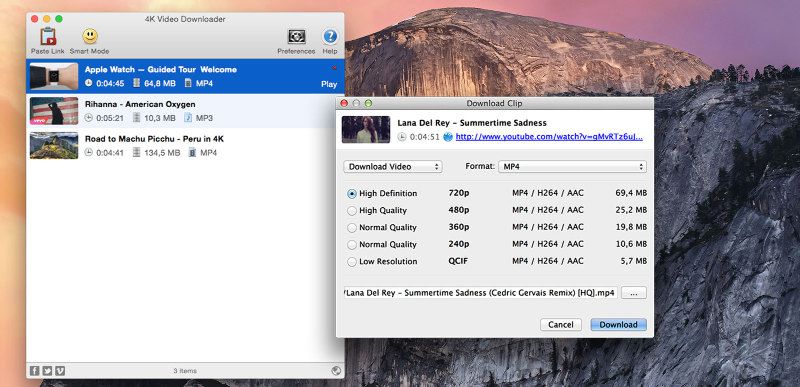Select Normal Quality 360p radio button
Image resolution: width=800 pixels, height=387 pixels.
tap(352, 228)
